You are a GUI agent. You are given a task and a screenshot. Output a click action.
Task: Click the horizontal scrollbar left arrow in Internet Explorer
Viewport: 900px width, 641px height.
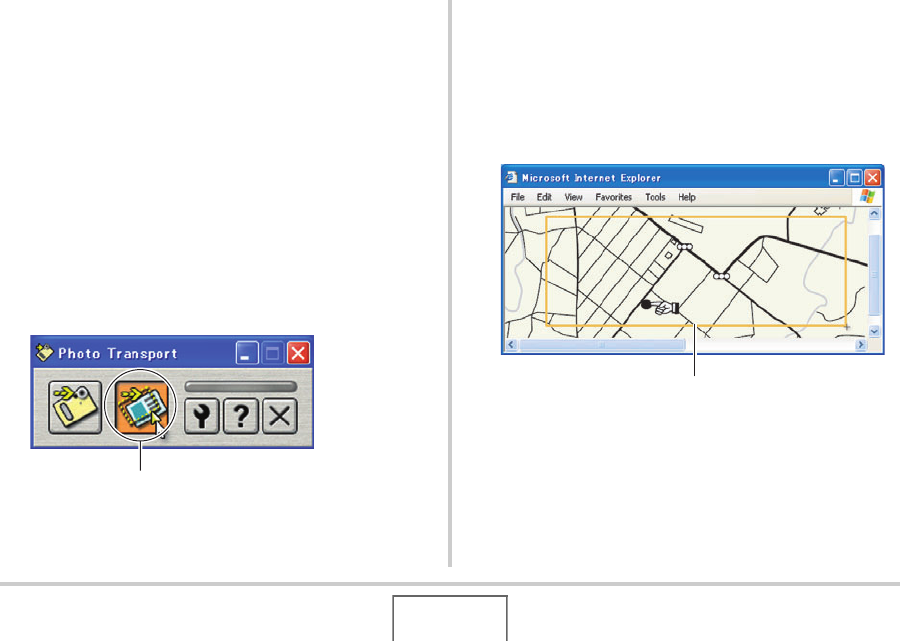(511, 345)
